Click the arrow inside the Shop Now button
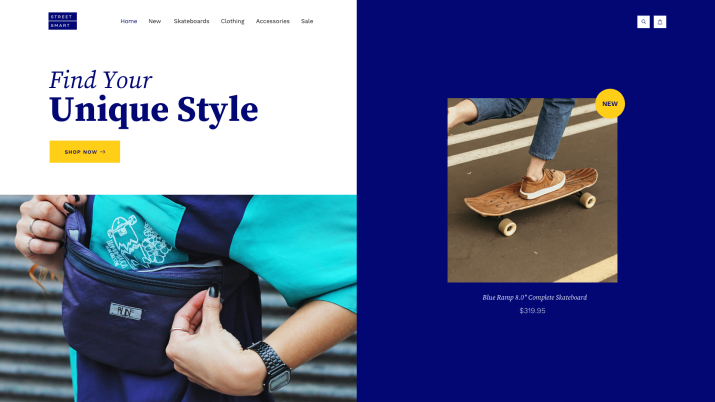Viewport: 715px width, 402px height. pos(103,152)
